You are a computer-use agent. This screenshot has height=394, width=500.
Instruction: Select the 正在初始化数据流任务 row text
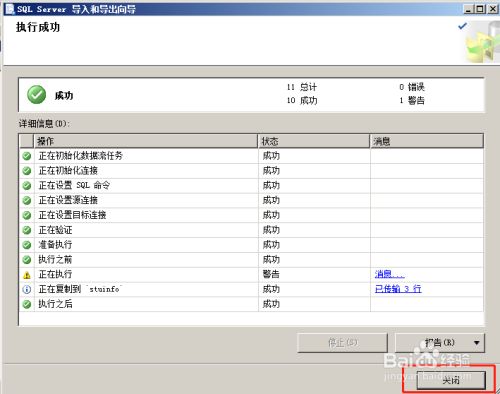[x=81, y=156]
